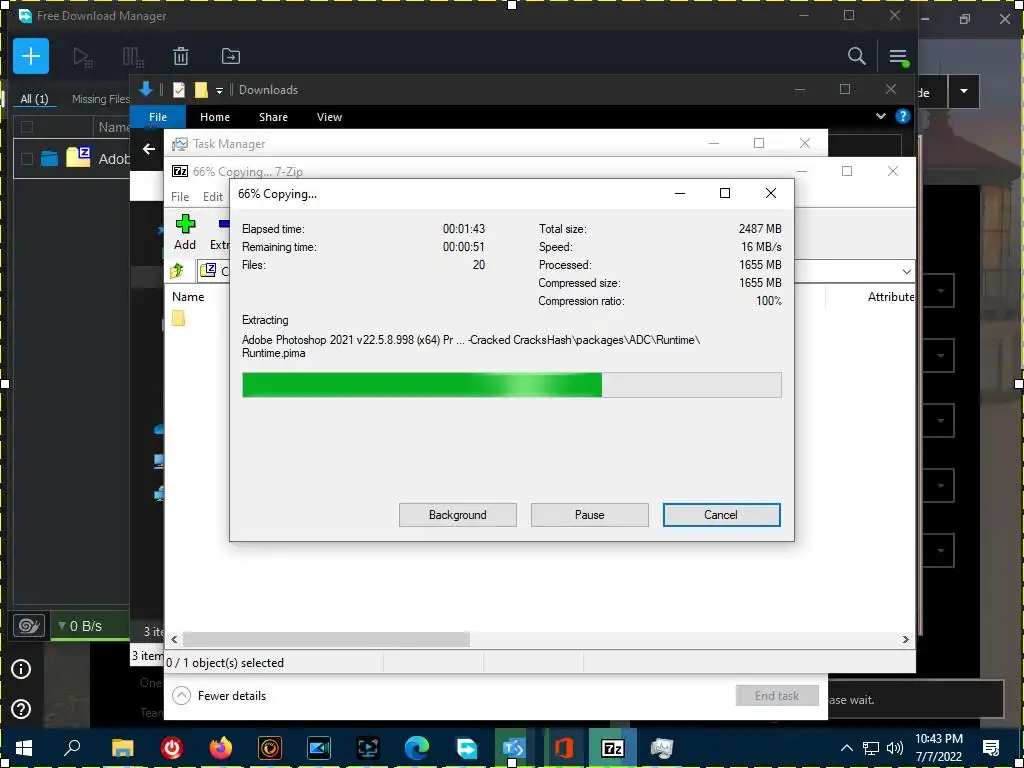Open File tab in the Downloads Explorer window
Image resolution: width=1024 pixels, height=768 pixels.
[158, 117]
